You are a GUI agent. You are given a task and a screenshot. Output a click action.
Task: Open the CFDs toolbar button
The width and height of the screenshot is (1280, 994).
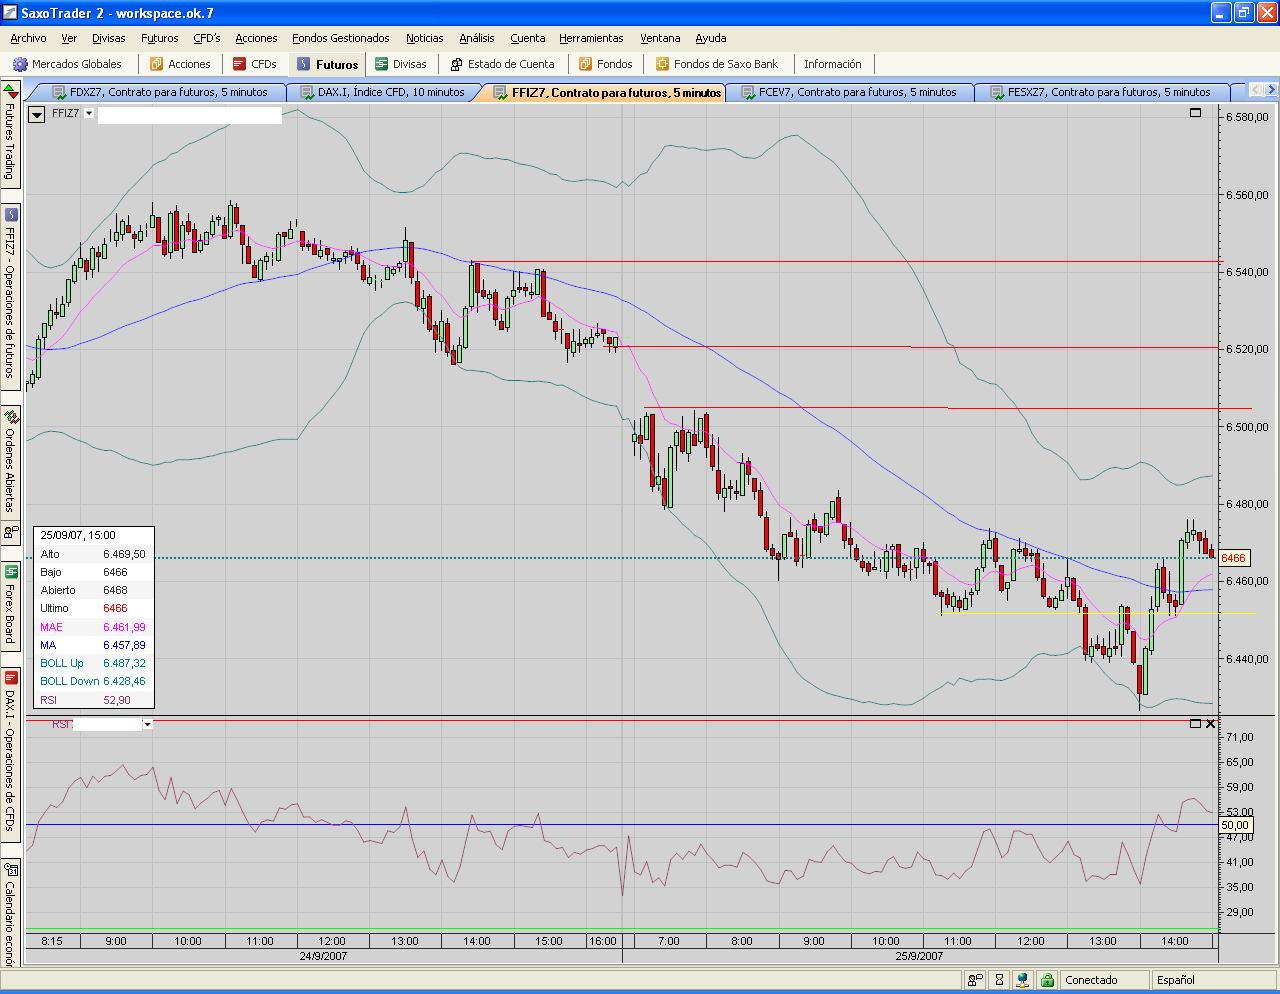pyautogui.click(x=254, y=64)
